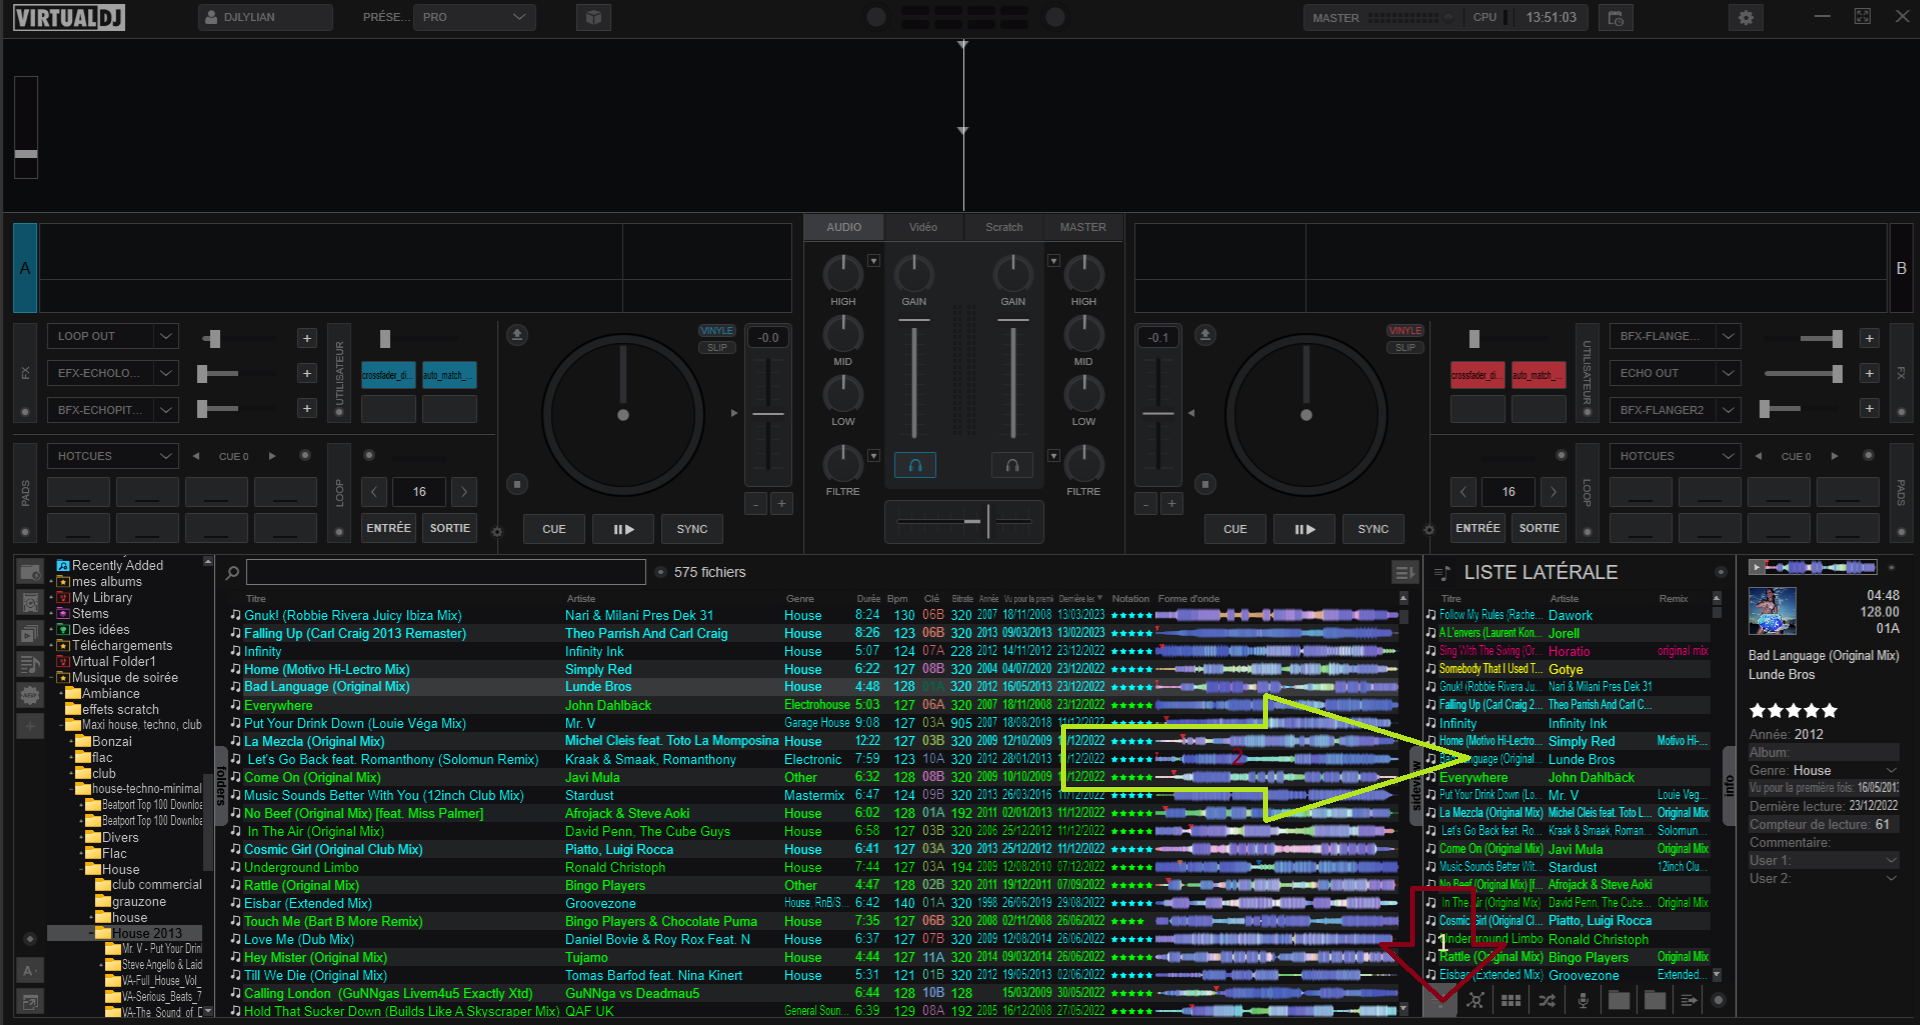Click the Liste Latérale playlist icon
This screenshot has height=1025, width=1920.
(x=1442, y=573)
